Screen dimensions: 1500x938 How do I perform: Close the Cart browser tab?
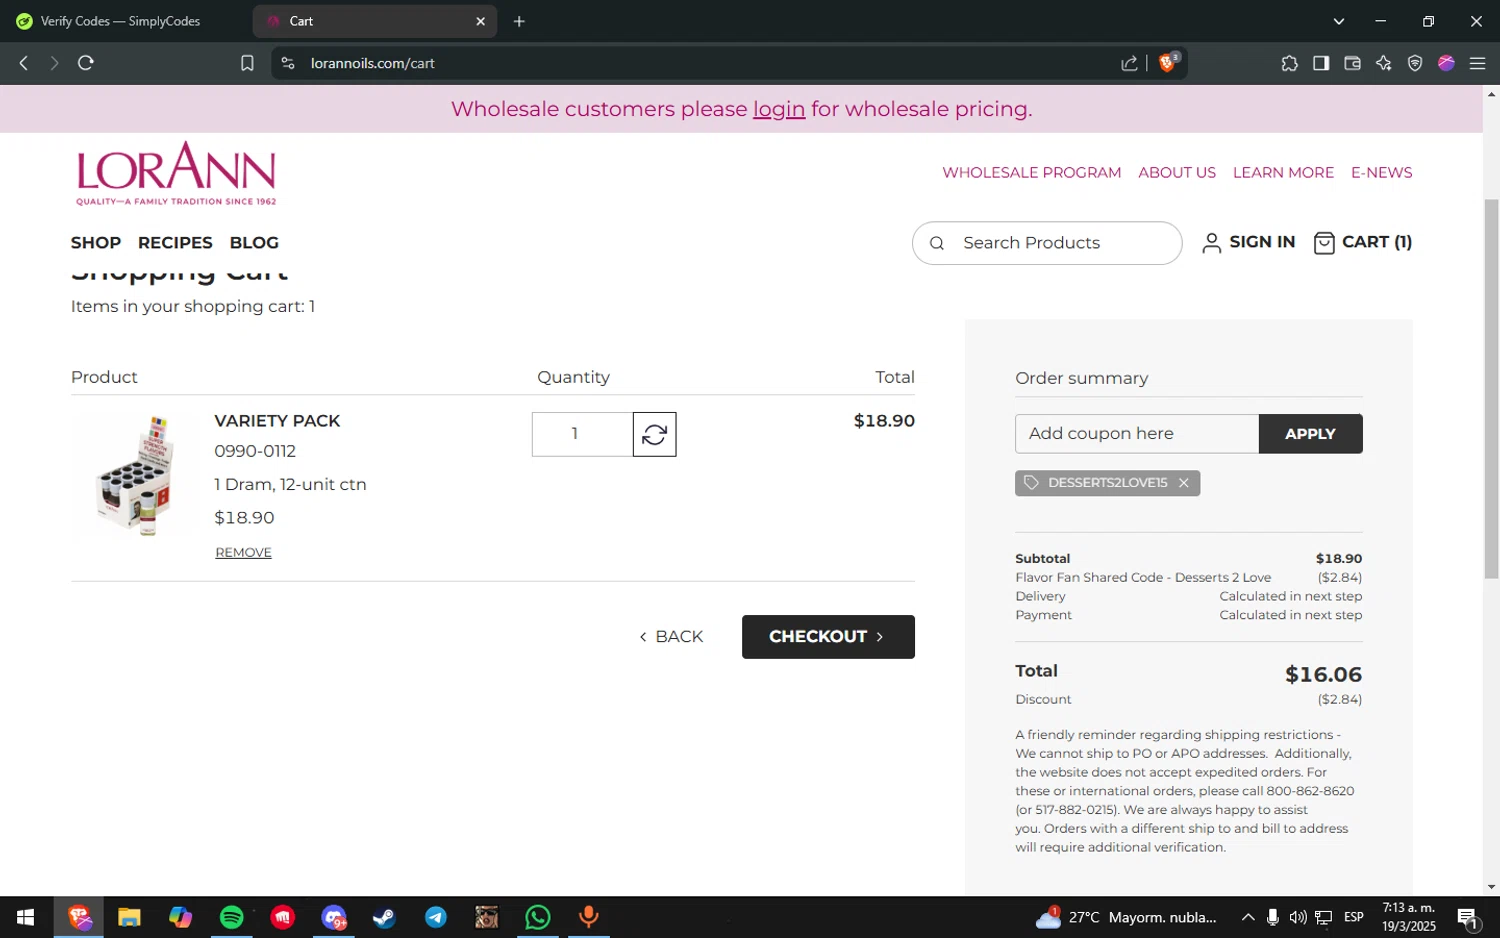480,21
